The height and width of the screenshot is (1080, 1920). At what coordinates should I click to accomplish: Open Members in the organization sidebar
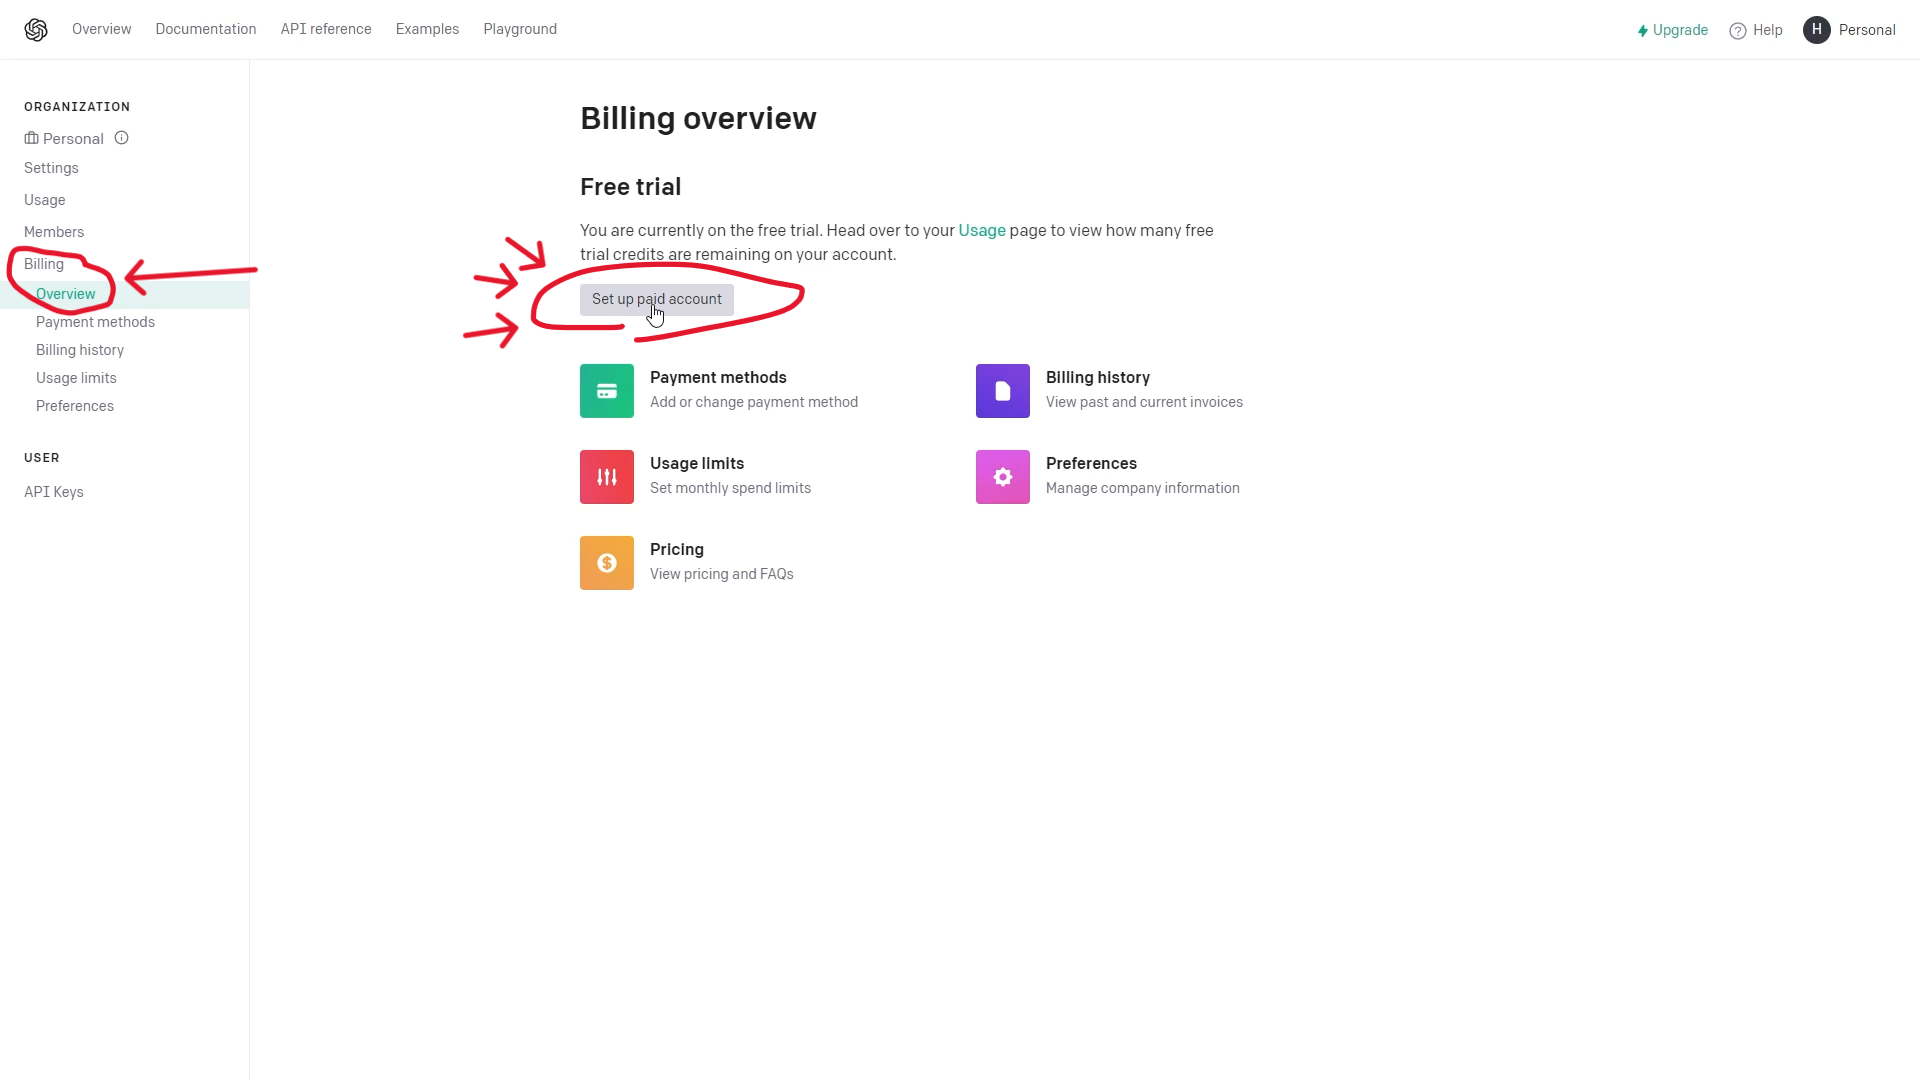tap(54, 232)
